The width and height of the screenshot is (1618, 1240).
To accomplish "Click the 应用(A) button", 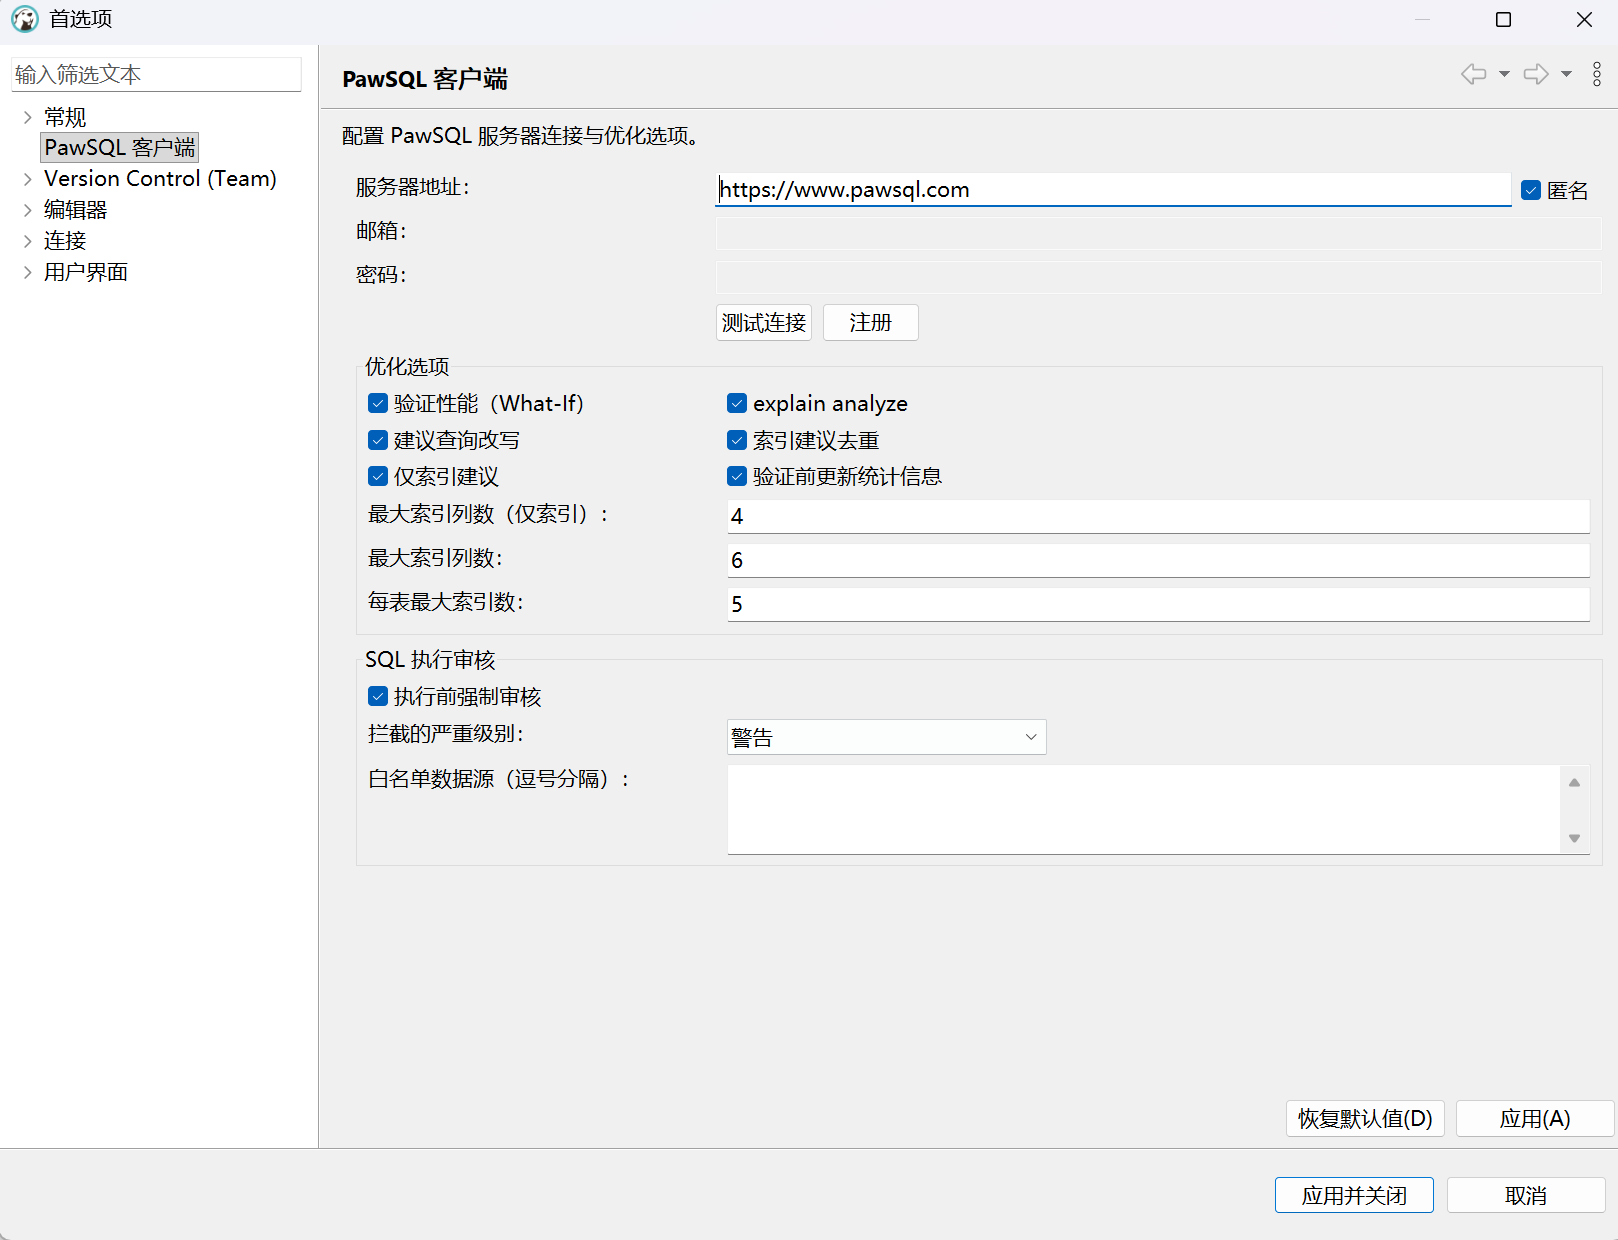I will coord(1535,1118).
